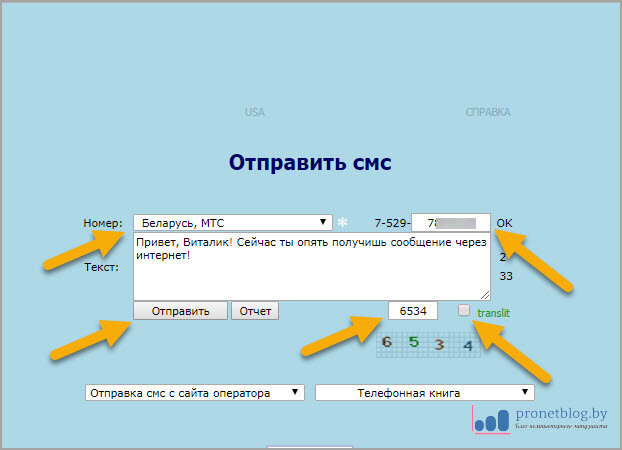622x450 pixels.
Task: Click the Номер: label
Action: (103, 223)
